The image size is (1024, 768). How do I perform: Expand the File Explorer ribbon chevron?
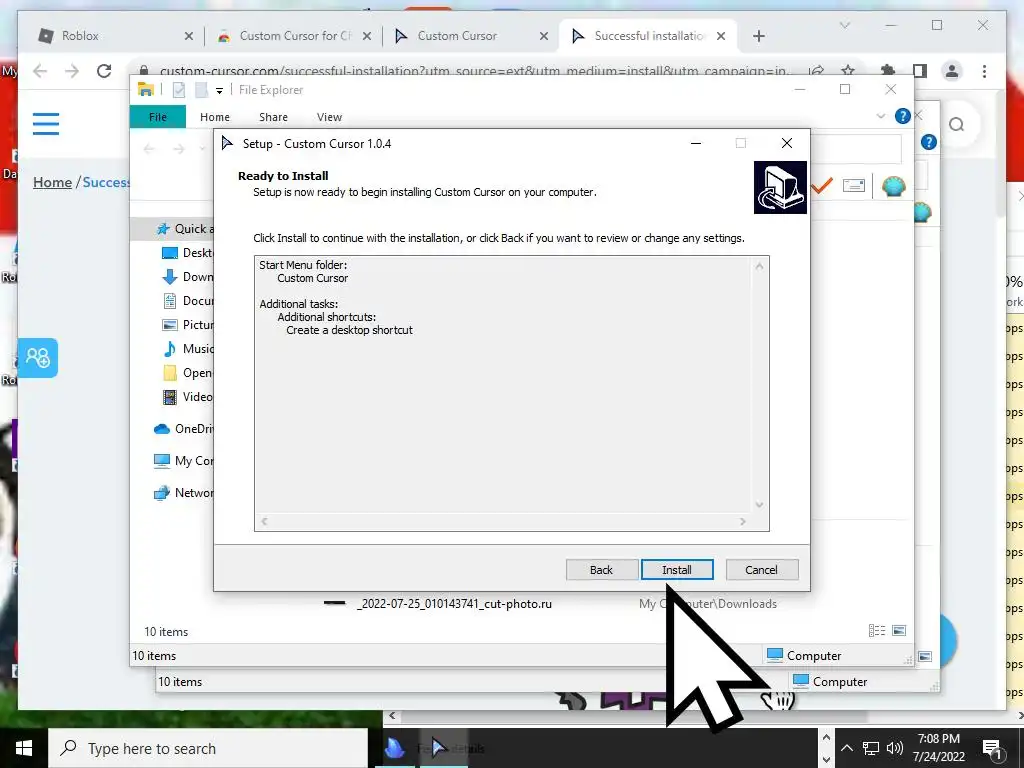click(x=880, y=116)
